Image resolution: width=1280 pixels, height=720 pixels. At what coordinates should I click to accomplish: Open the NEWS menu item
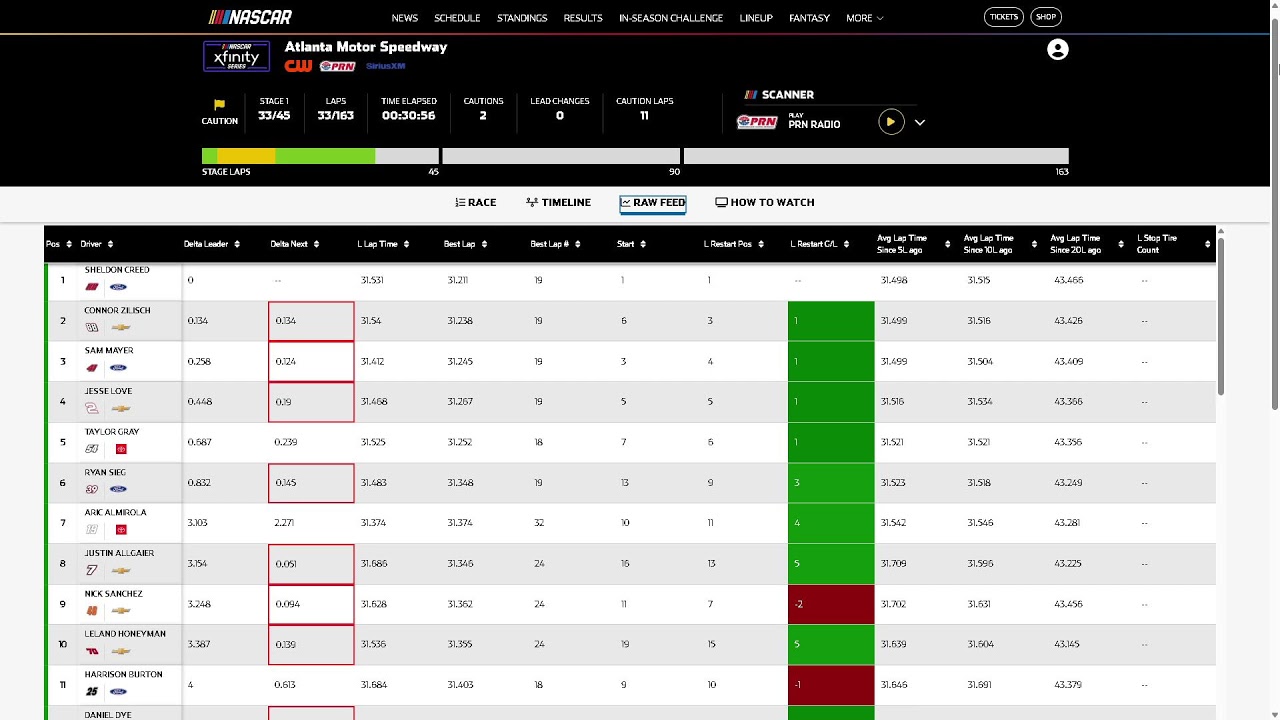tap(405, 18)
